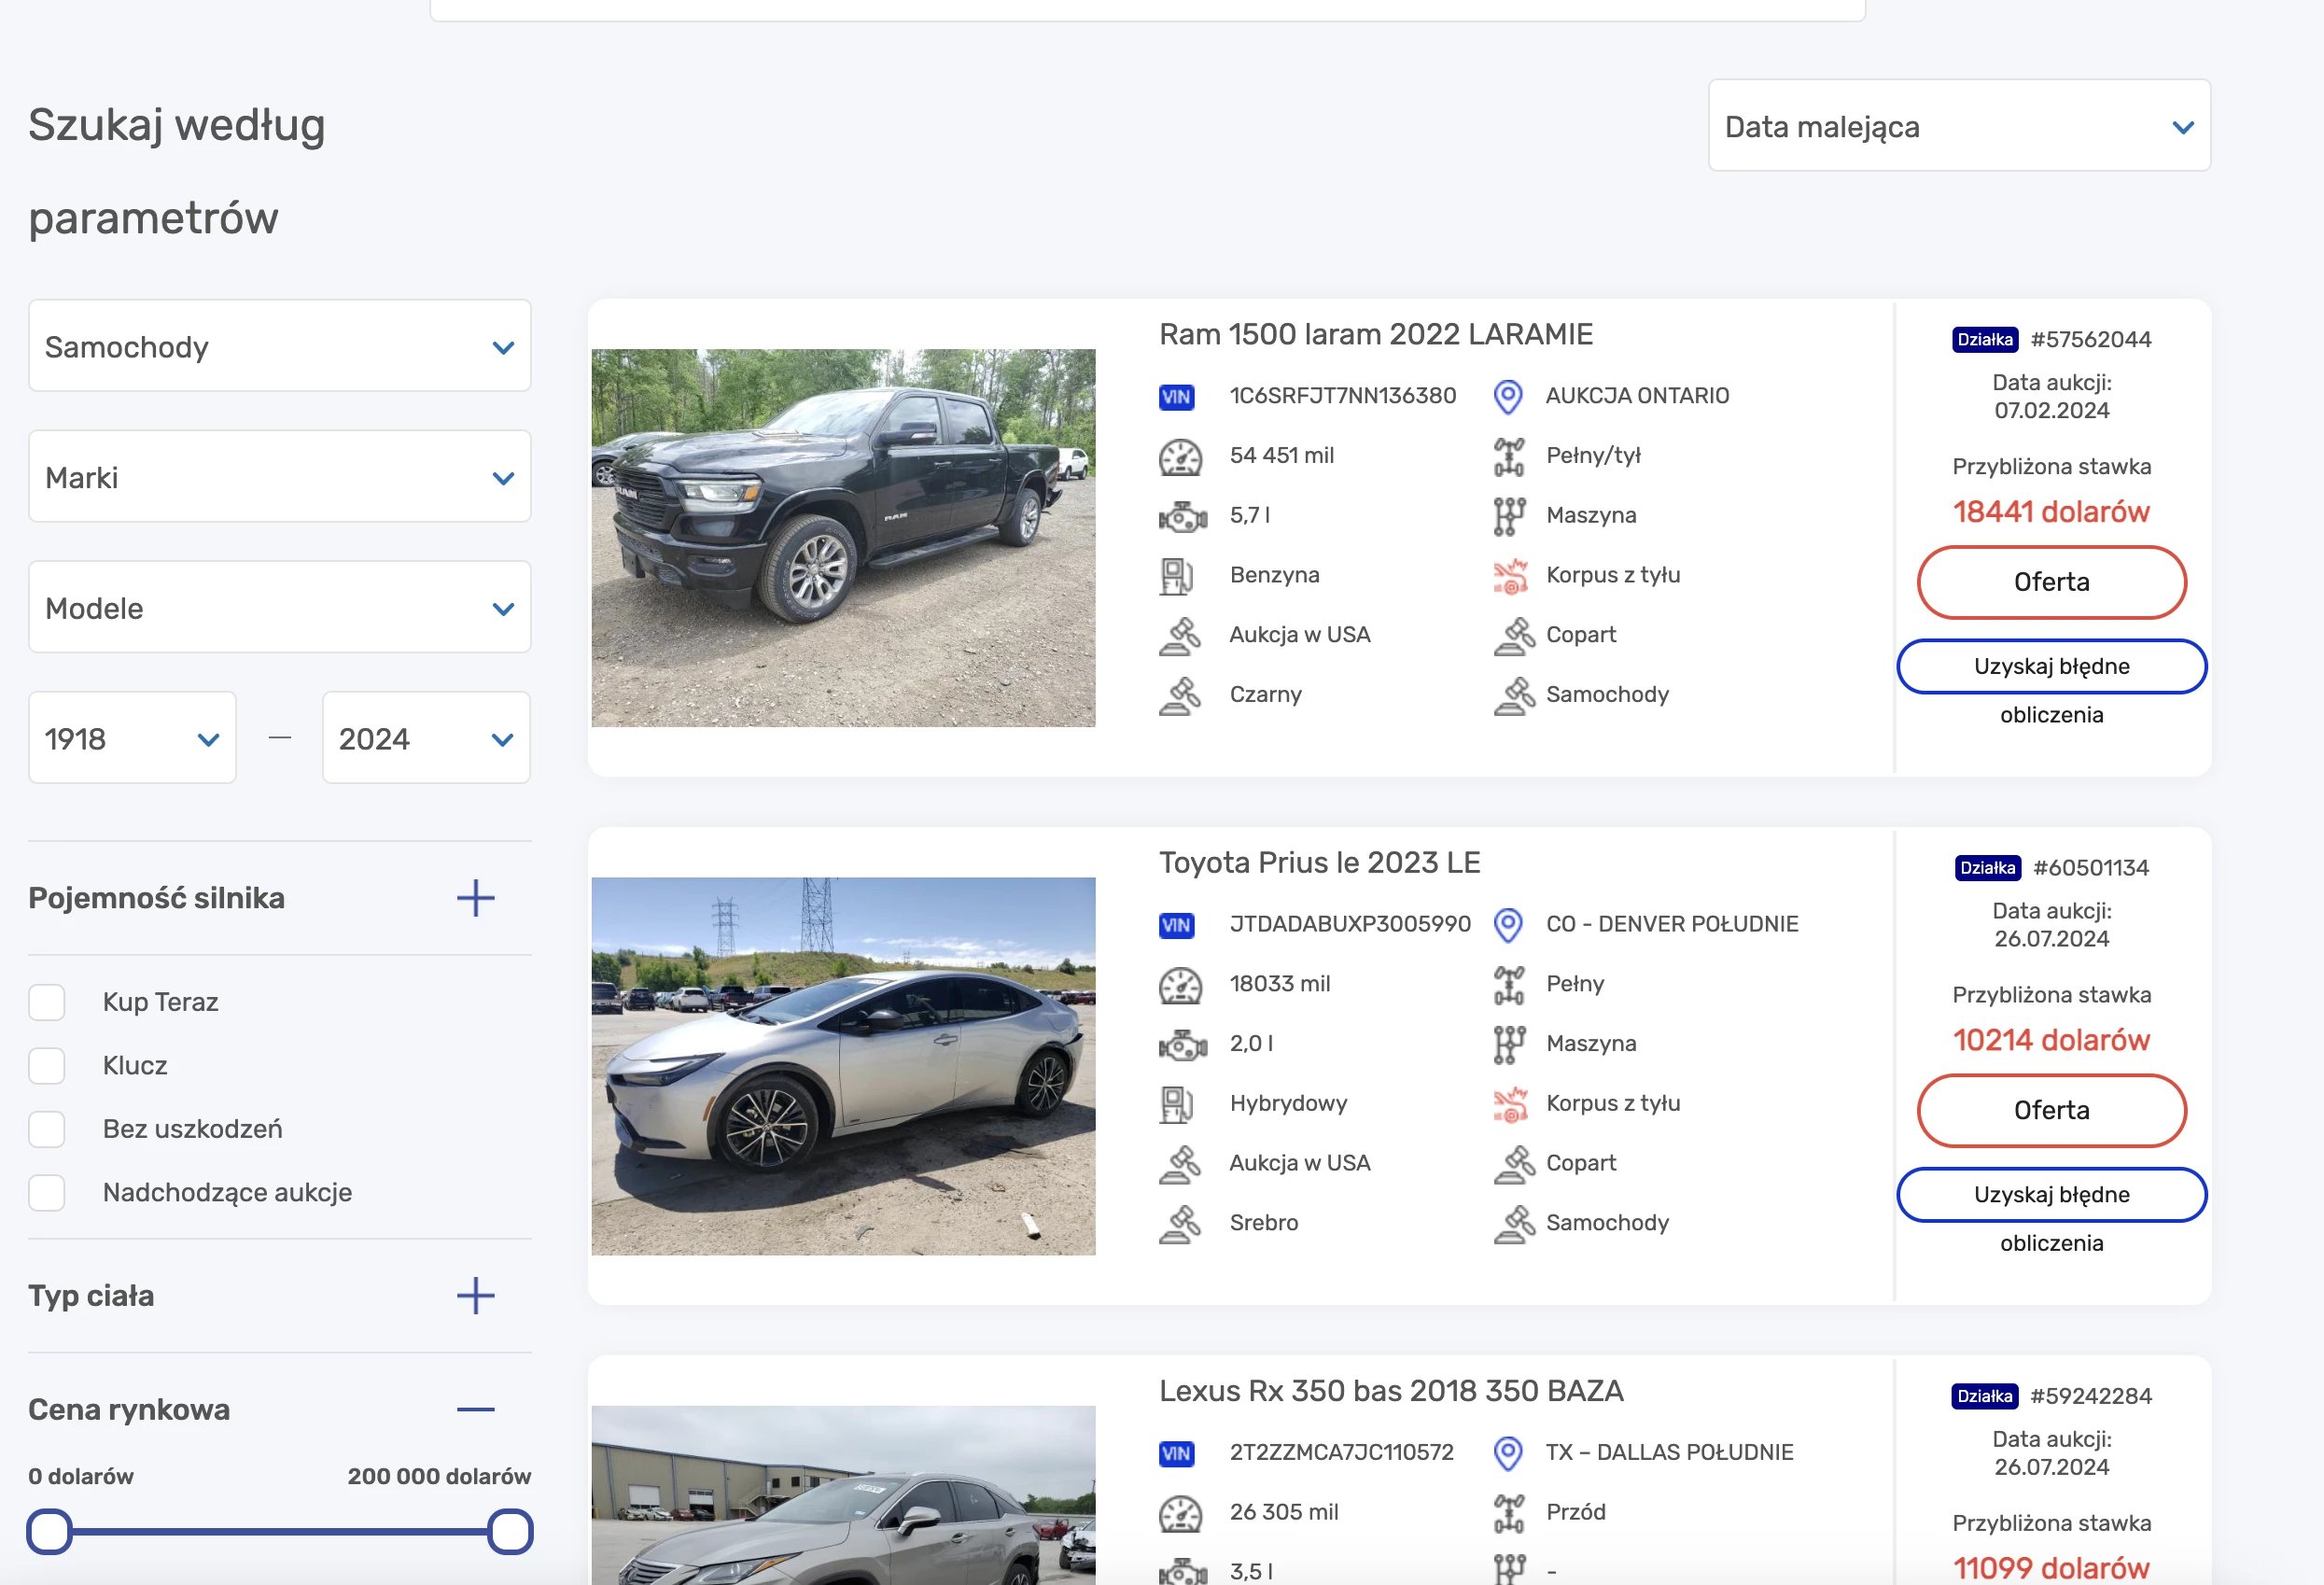2324x1585 pixels.
Task: Click the VIN number JTDADABUXP3005990
Action: coord(1350,925)
